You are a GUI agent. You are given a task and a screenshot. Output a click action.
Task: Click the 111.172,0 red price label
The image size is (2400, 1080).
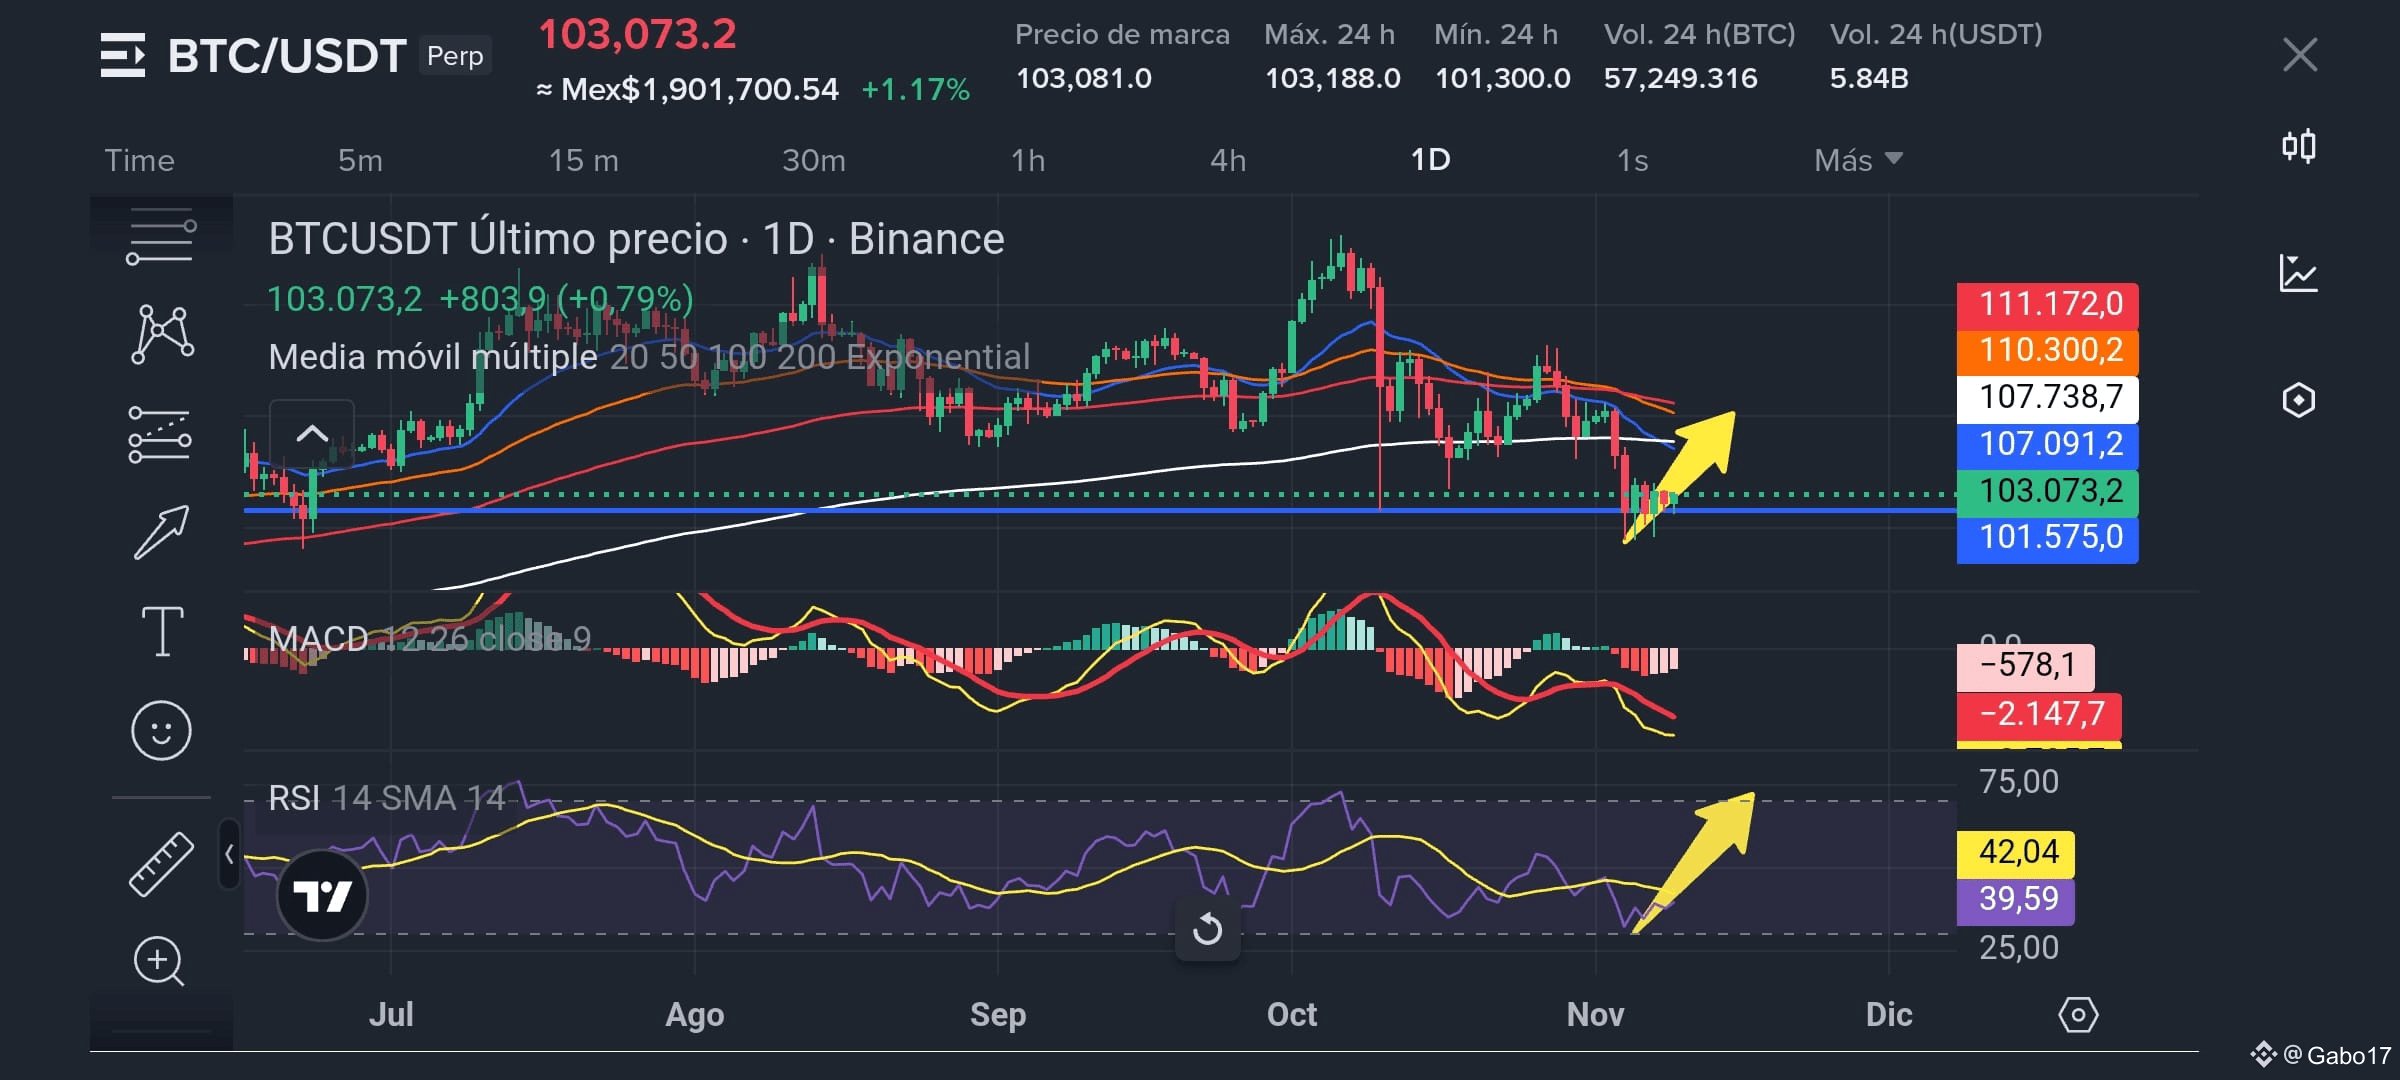(x=2047, y=304)
